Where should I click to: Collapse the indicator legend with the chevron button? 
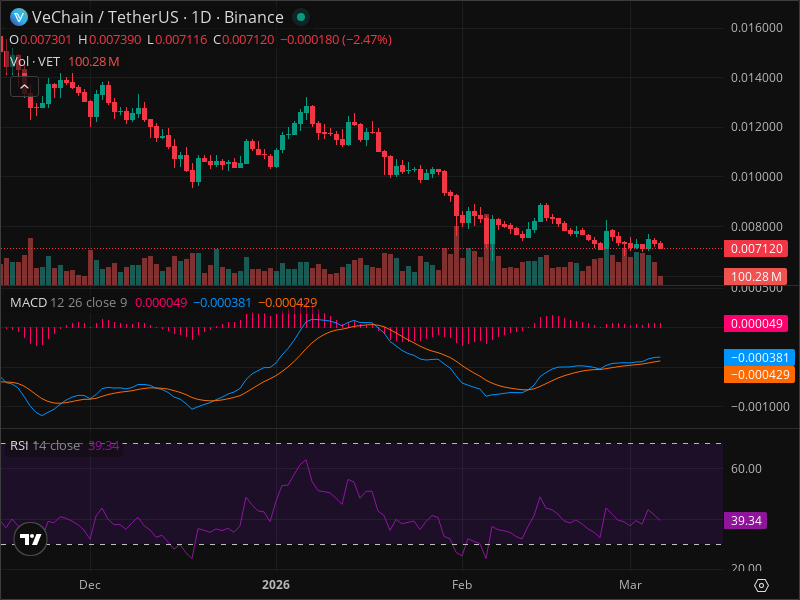pos(24,87)
